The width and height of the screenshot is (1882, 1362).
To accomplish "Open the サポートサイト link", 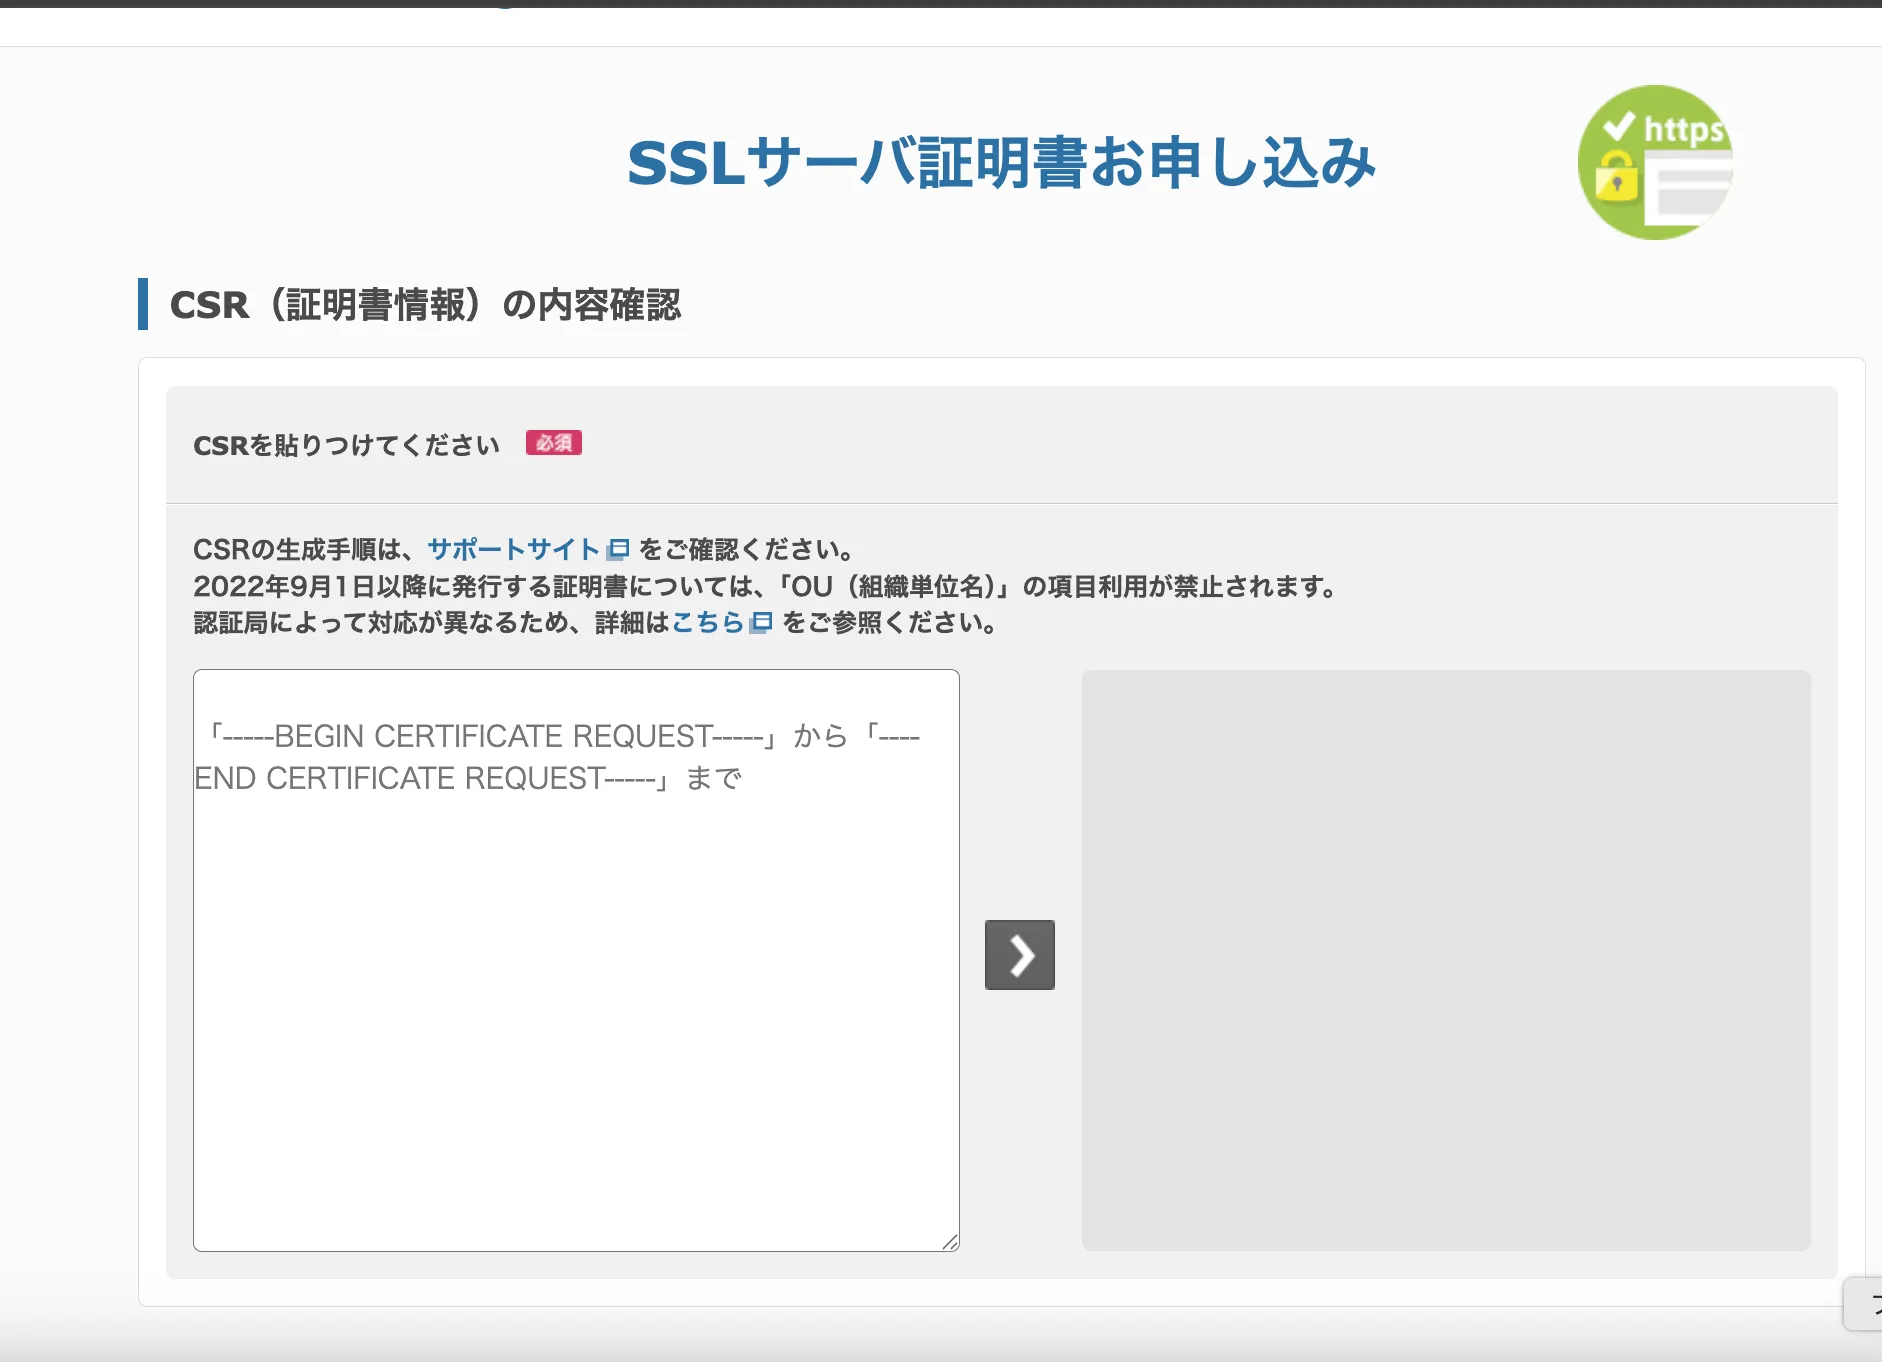I will click(513, 549).
